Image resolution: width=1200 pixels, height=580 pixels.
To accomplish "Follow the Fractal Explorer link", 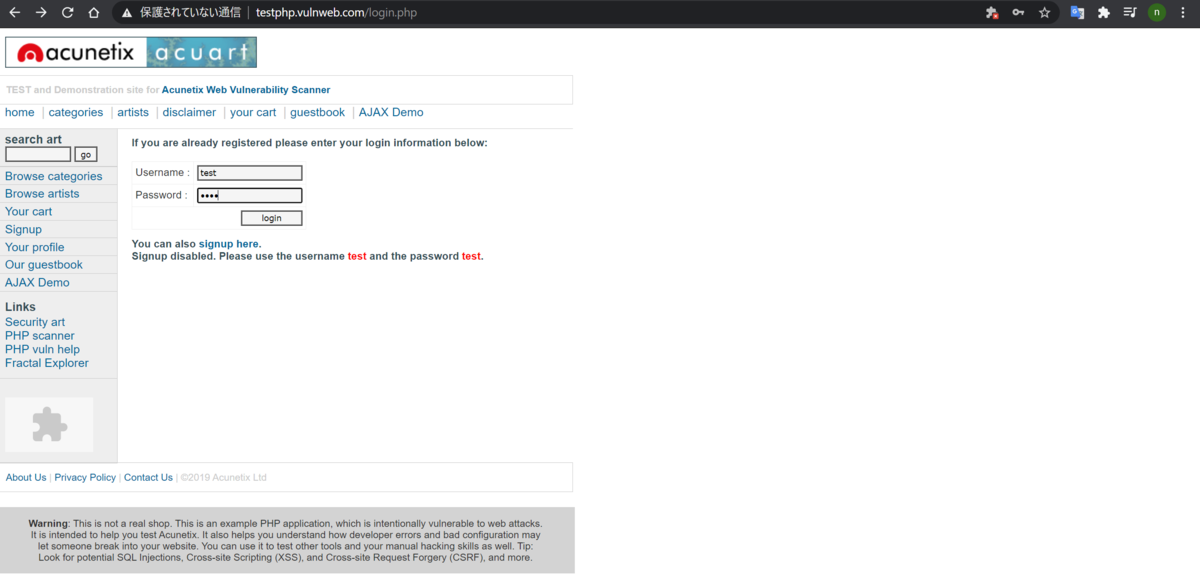I will click(47, 363).
